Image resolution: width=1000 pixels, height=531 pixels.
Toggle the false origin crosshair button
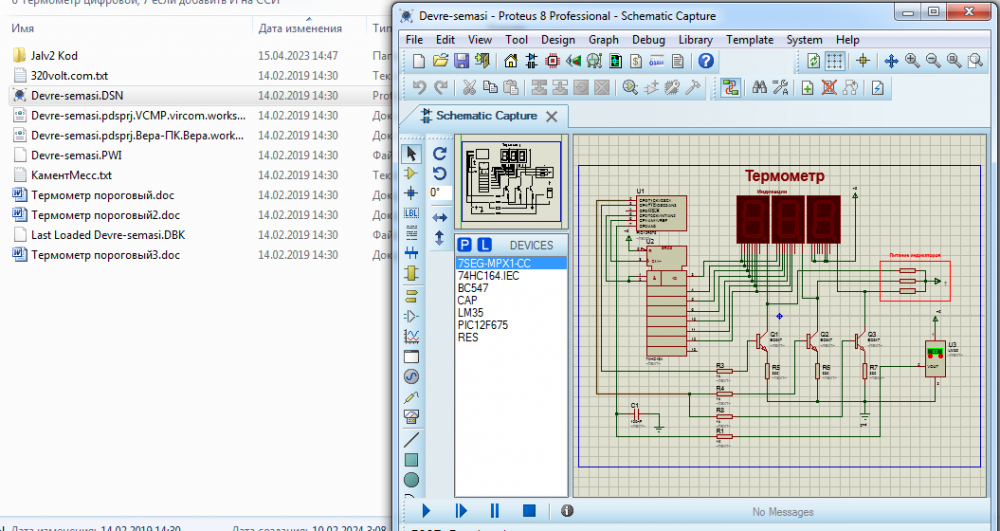pyautogui.click(x=862, y=61)
